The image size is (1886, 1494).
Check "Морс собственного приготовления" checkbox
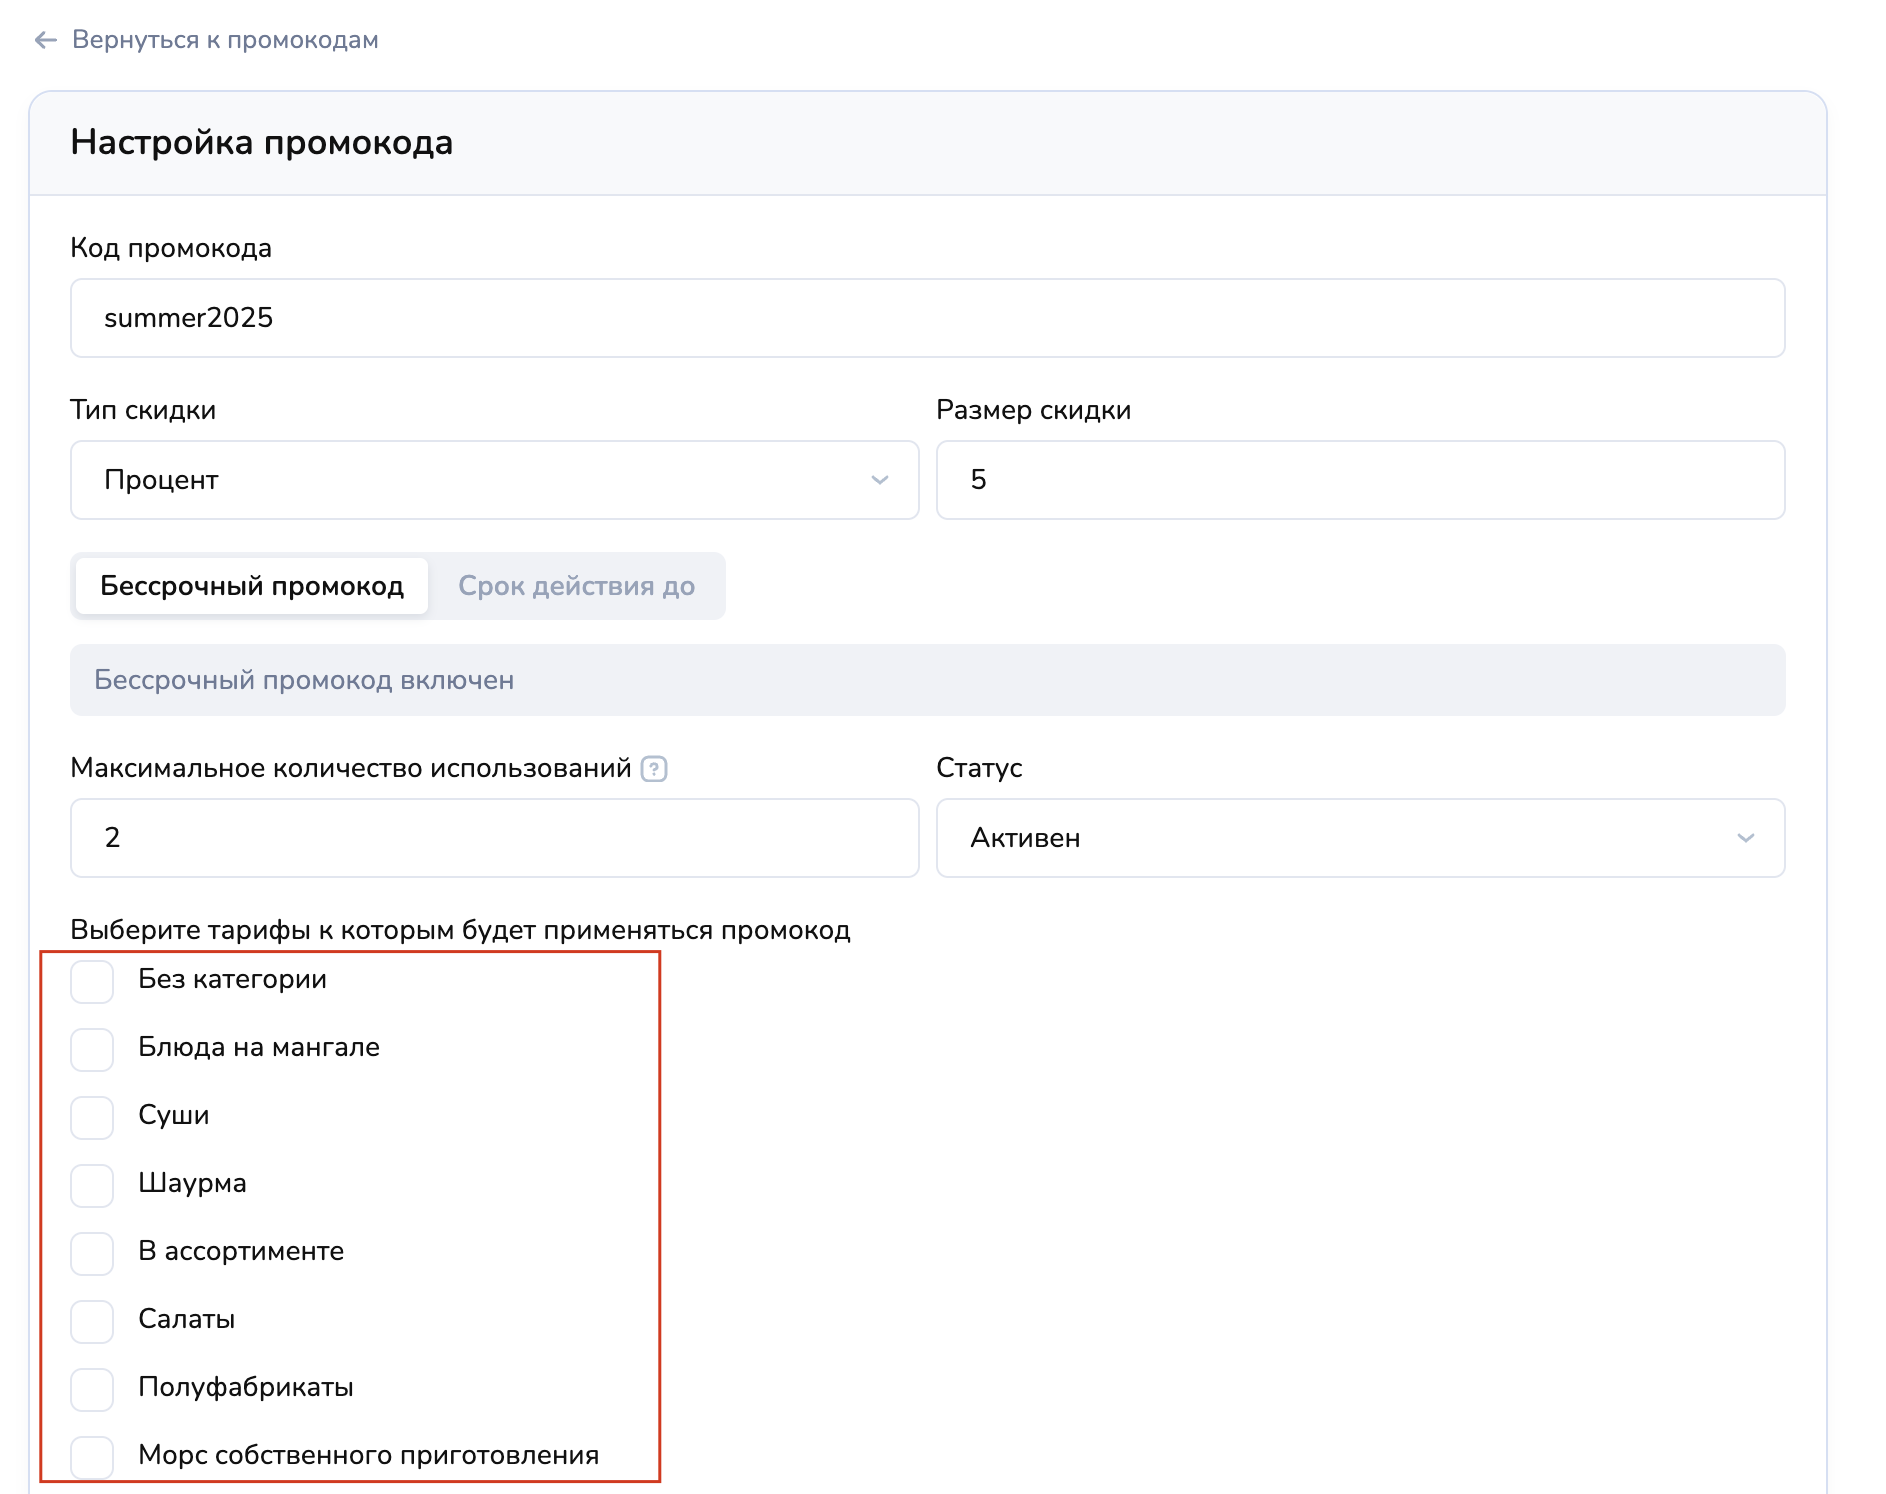click(x=92, y=1457)
